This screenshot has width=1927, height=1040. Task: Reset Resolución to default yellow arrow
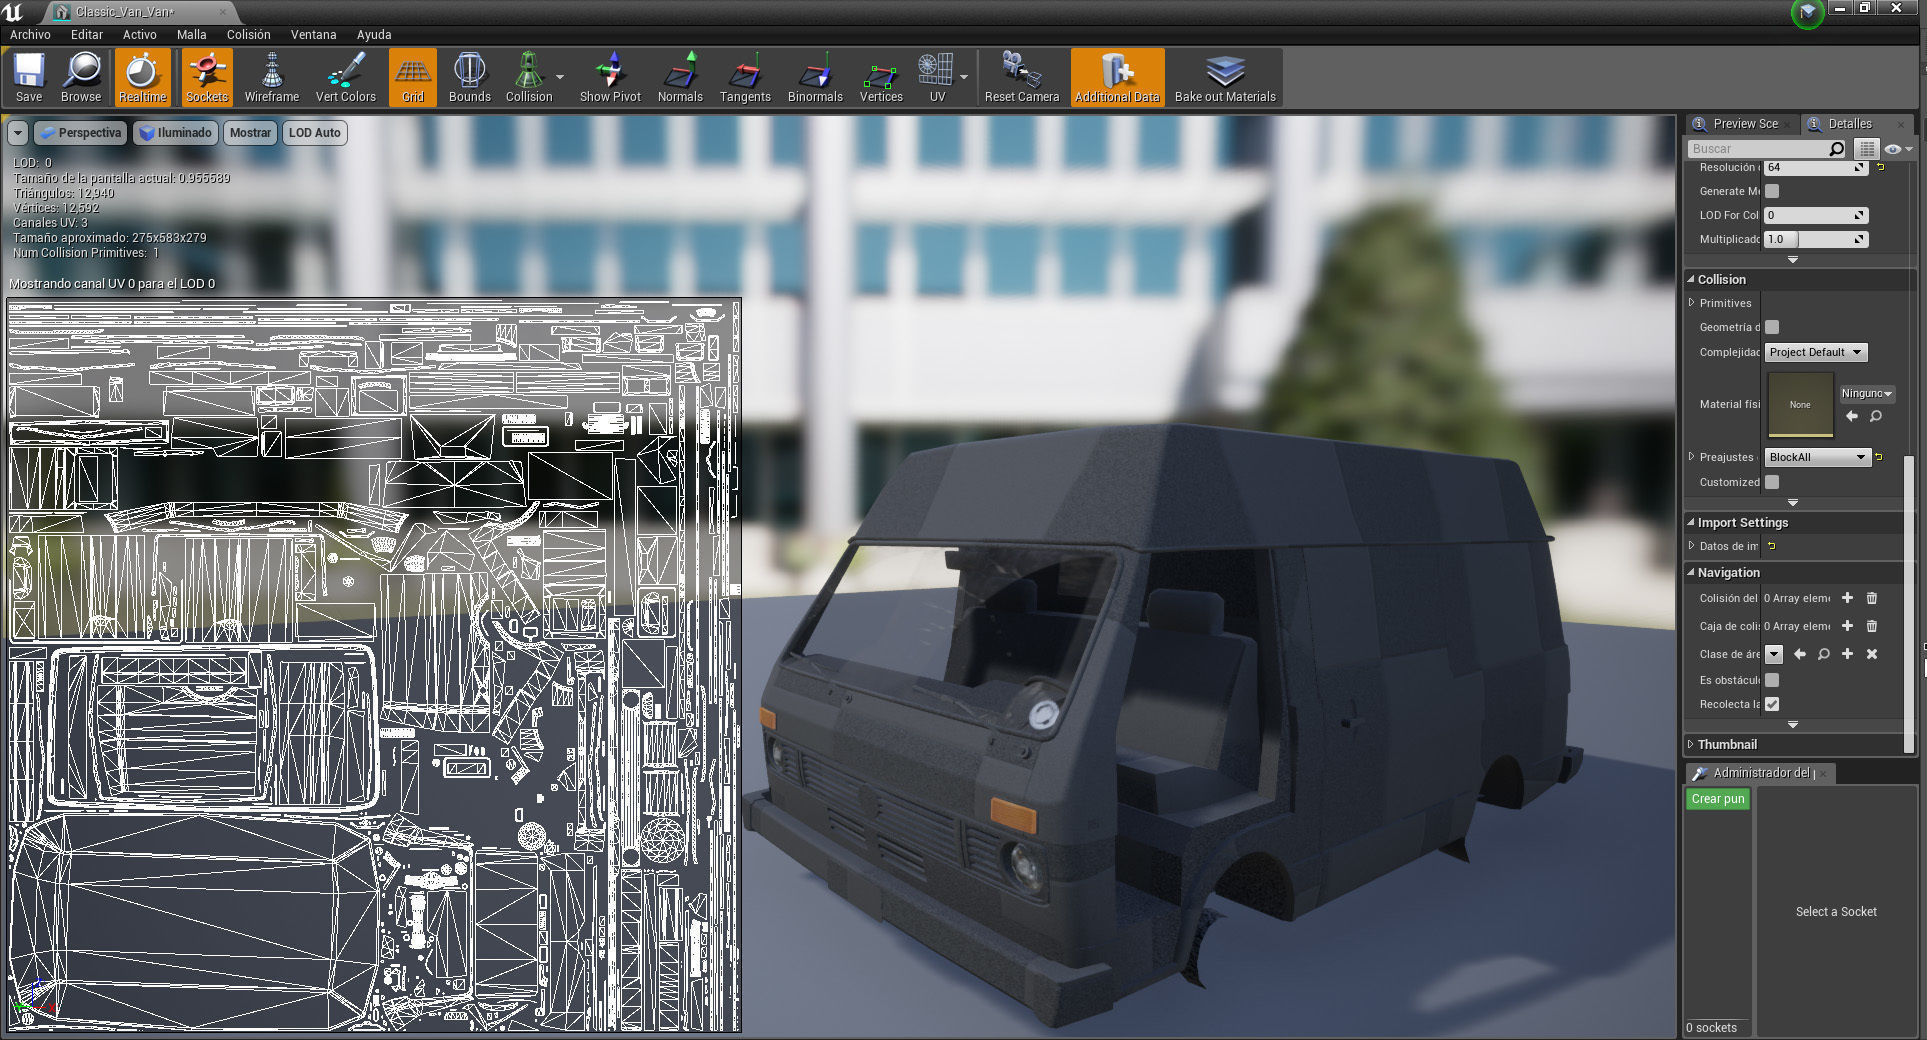pyautogui.click(x=1880, y=167)
